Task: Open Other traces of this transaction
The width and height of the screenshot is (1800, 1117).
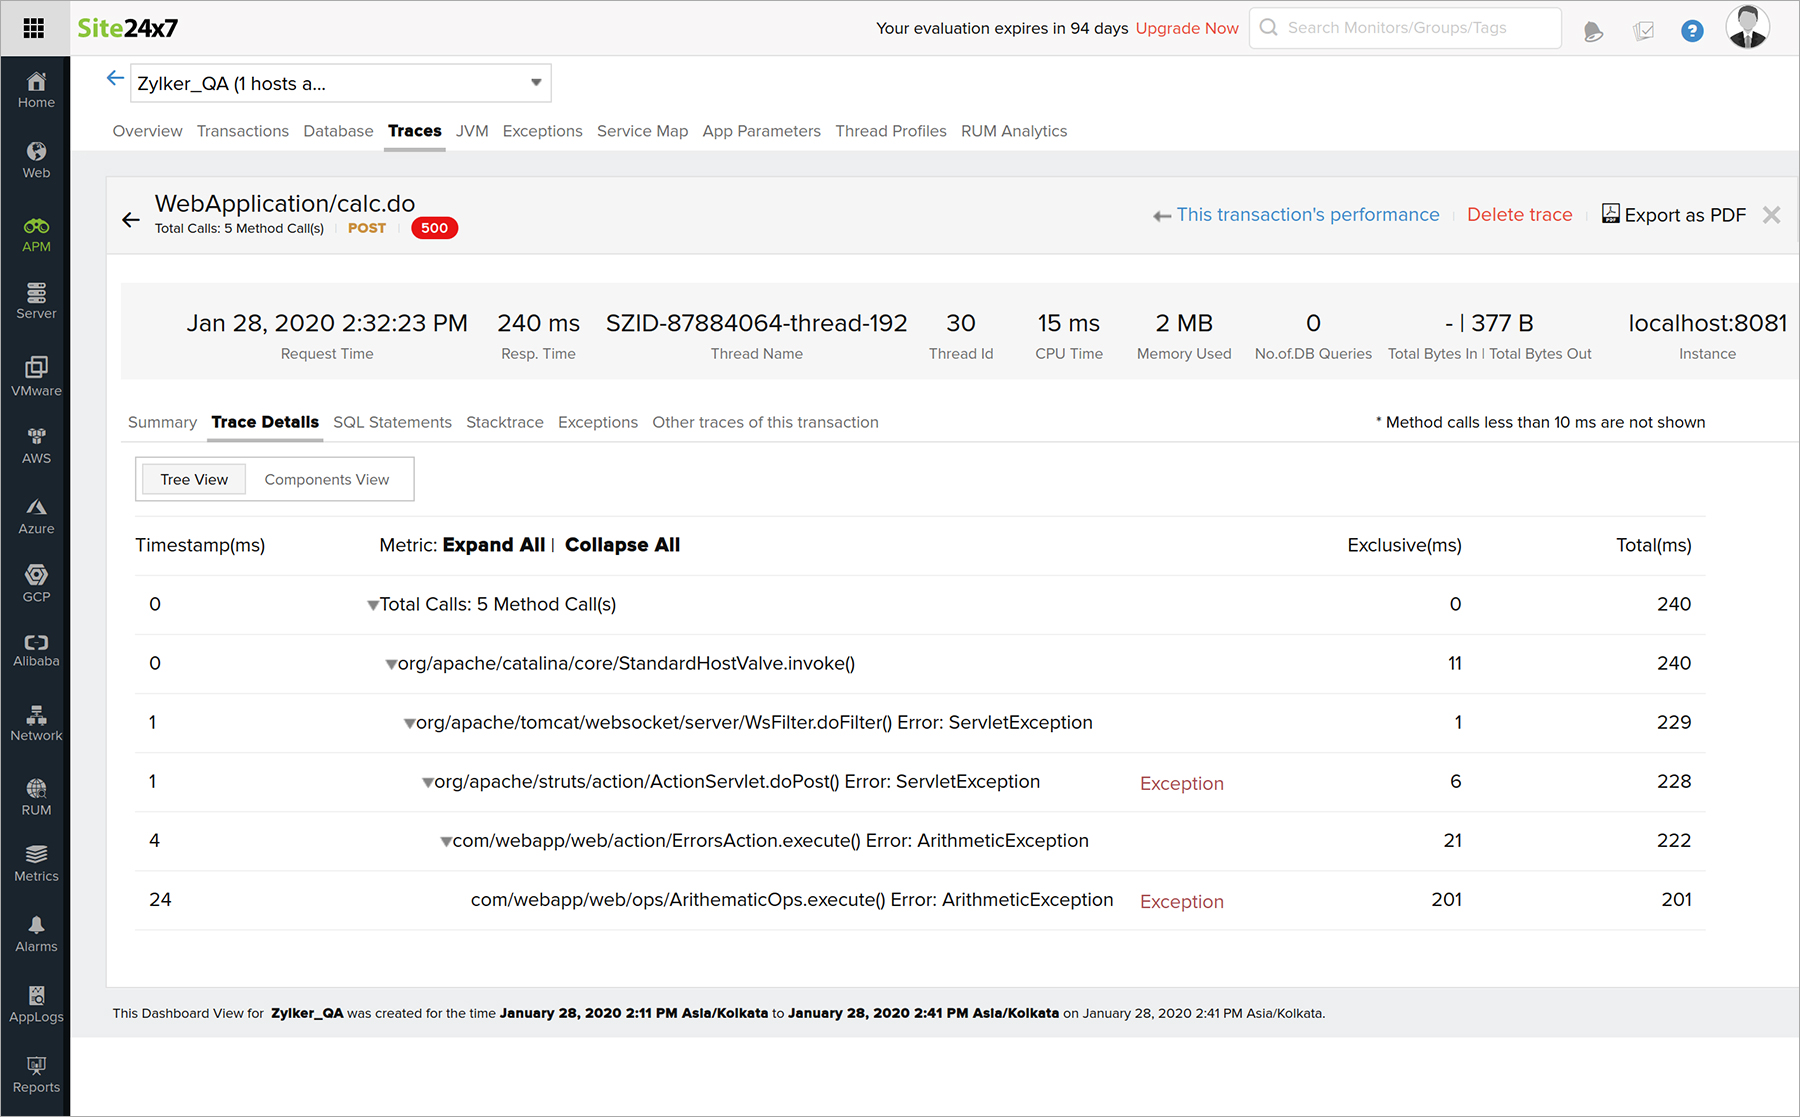Action: 765,422
